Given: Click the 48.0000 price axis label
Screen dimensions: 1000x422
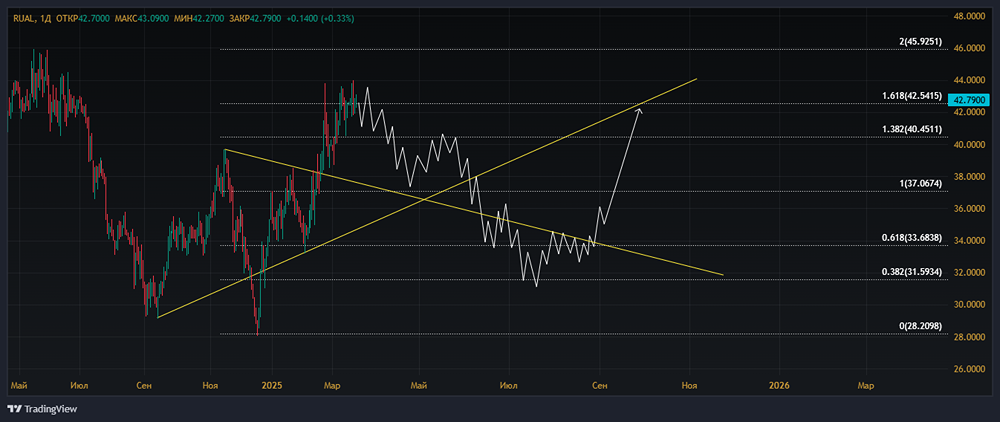Looking at the screenshot, I should point(968,16).
